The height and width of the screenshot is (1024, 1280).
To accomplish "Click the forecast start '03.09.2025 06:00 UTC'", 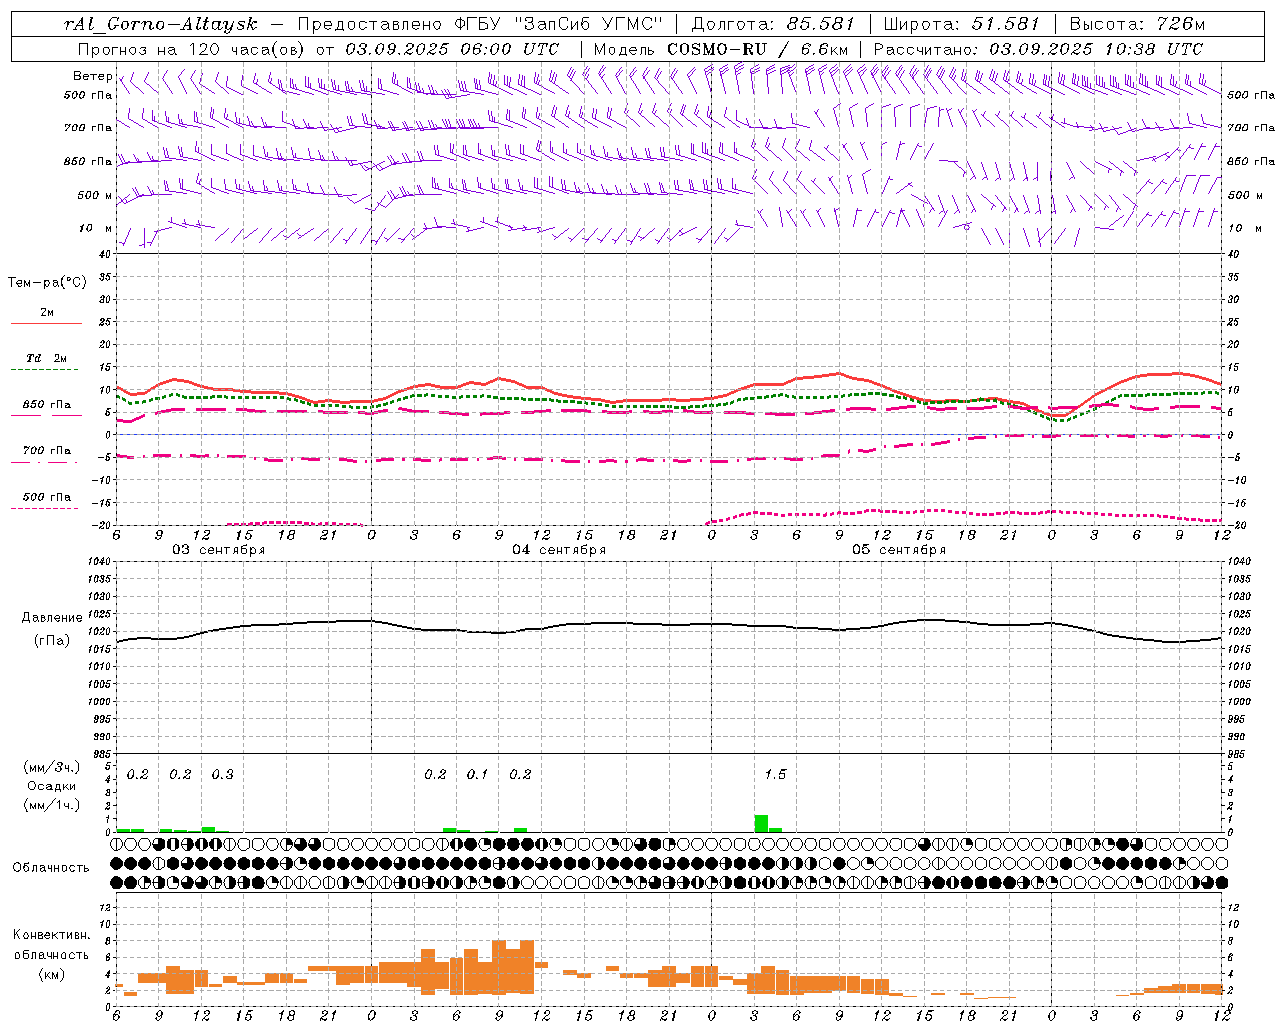I will point(452,49).
